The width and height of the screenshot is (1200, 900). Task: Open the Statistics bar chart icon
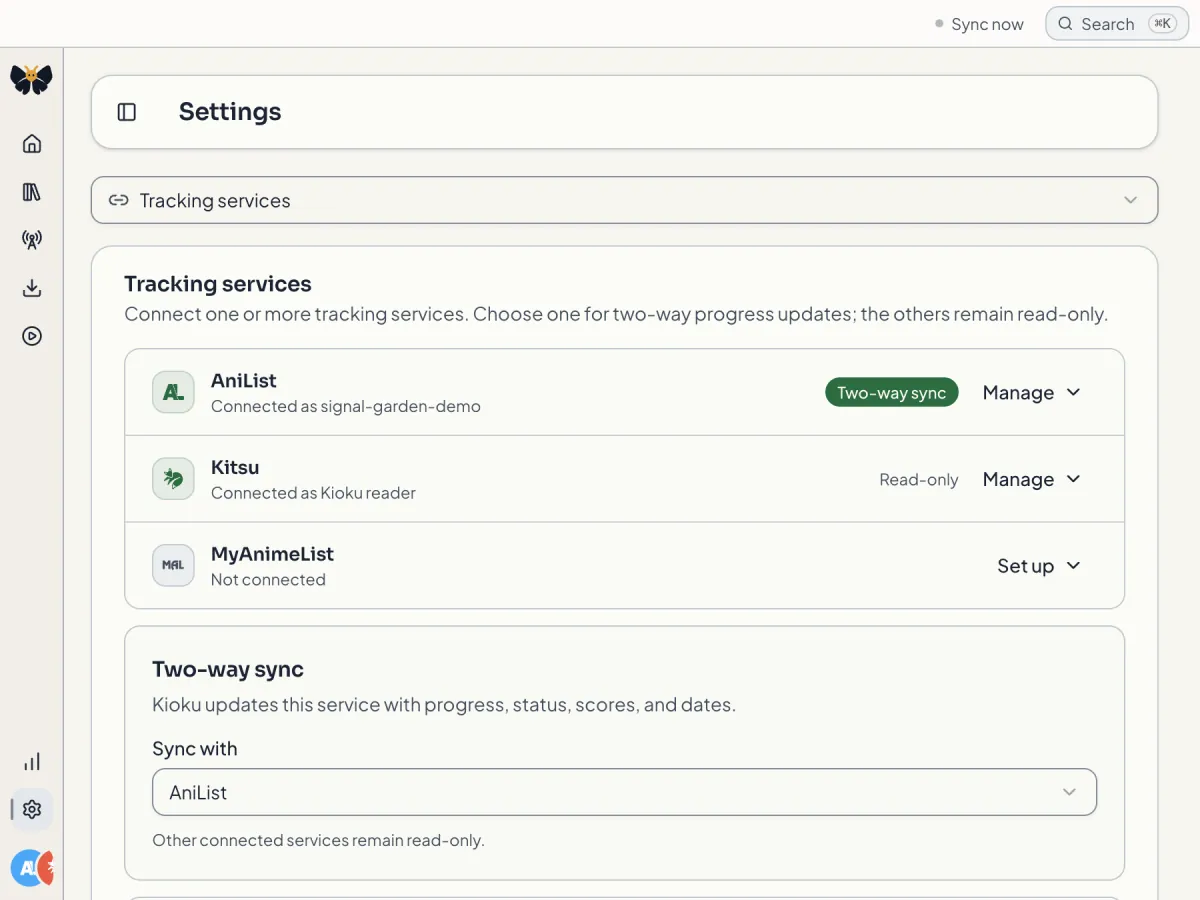[x=32, y=762]
